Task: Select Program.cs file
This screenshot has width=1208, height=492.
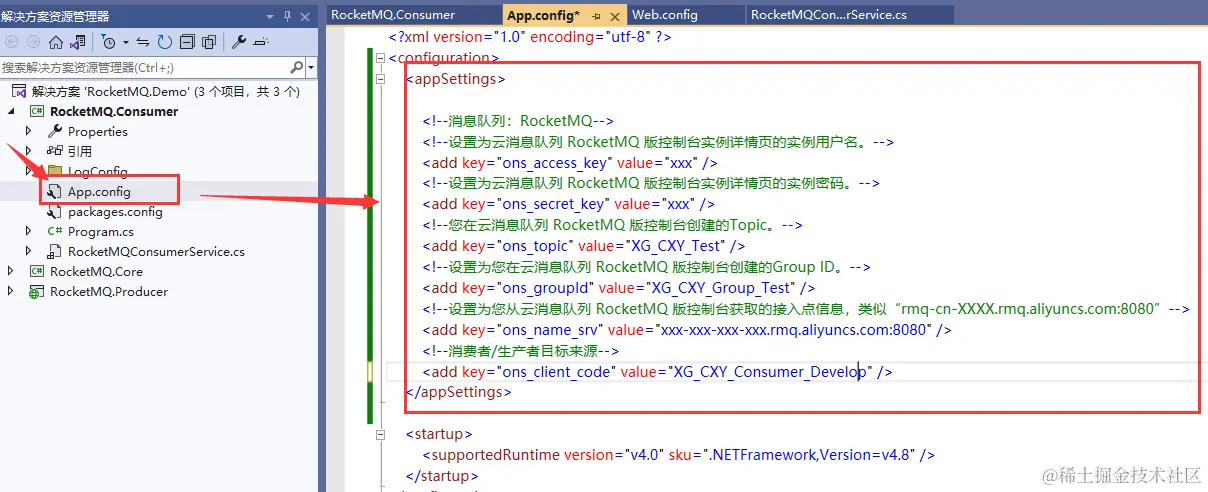Action: click(100, 231)
